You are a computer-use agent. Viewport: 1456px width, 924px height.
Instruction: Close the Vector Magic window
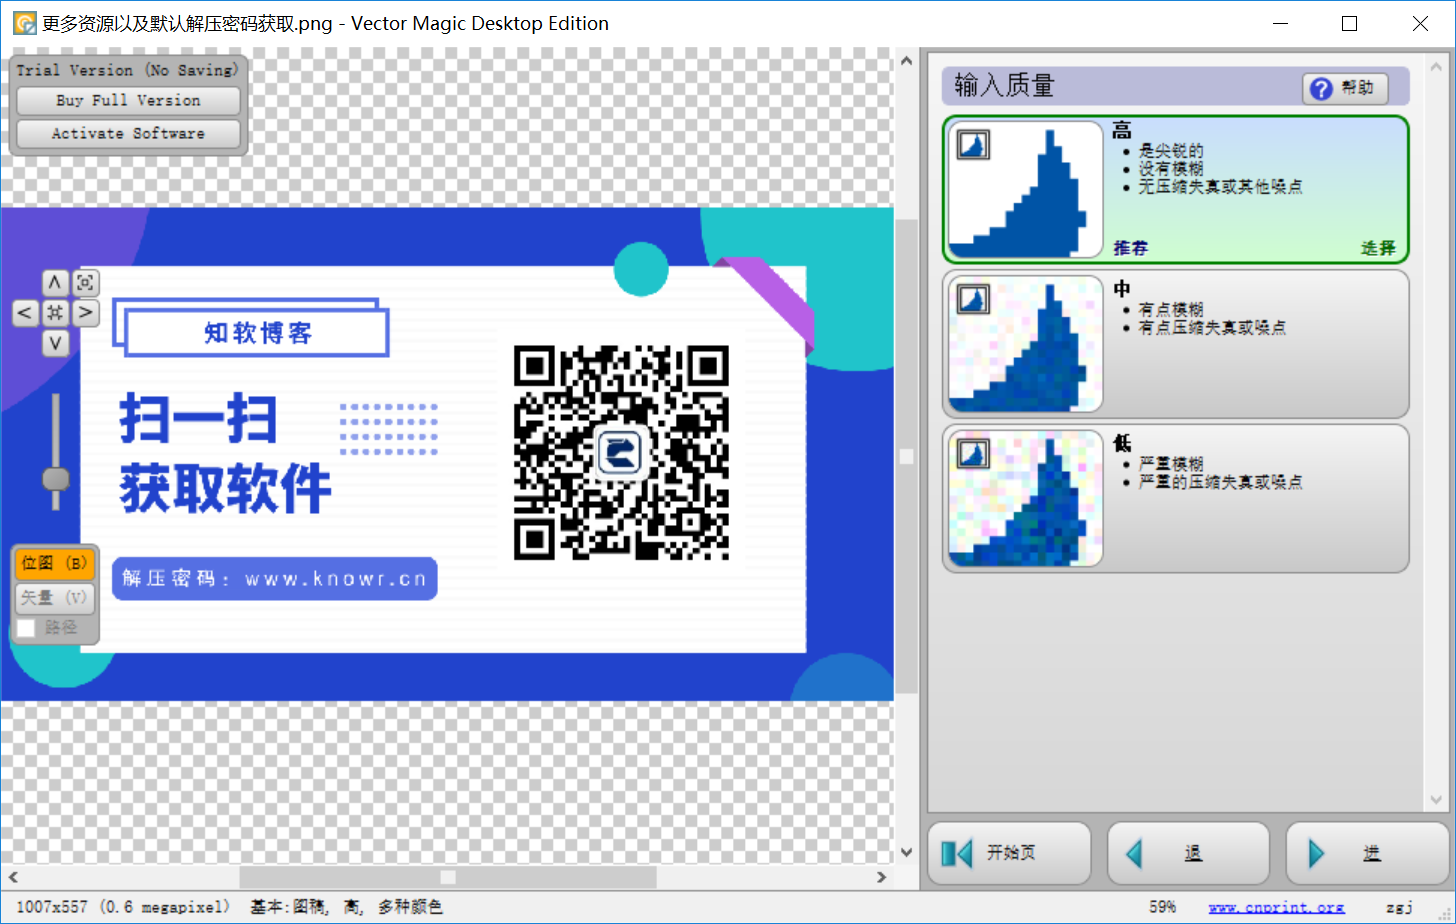point(1420,23)
